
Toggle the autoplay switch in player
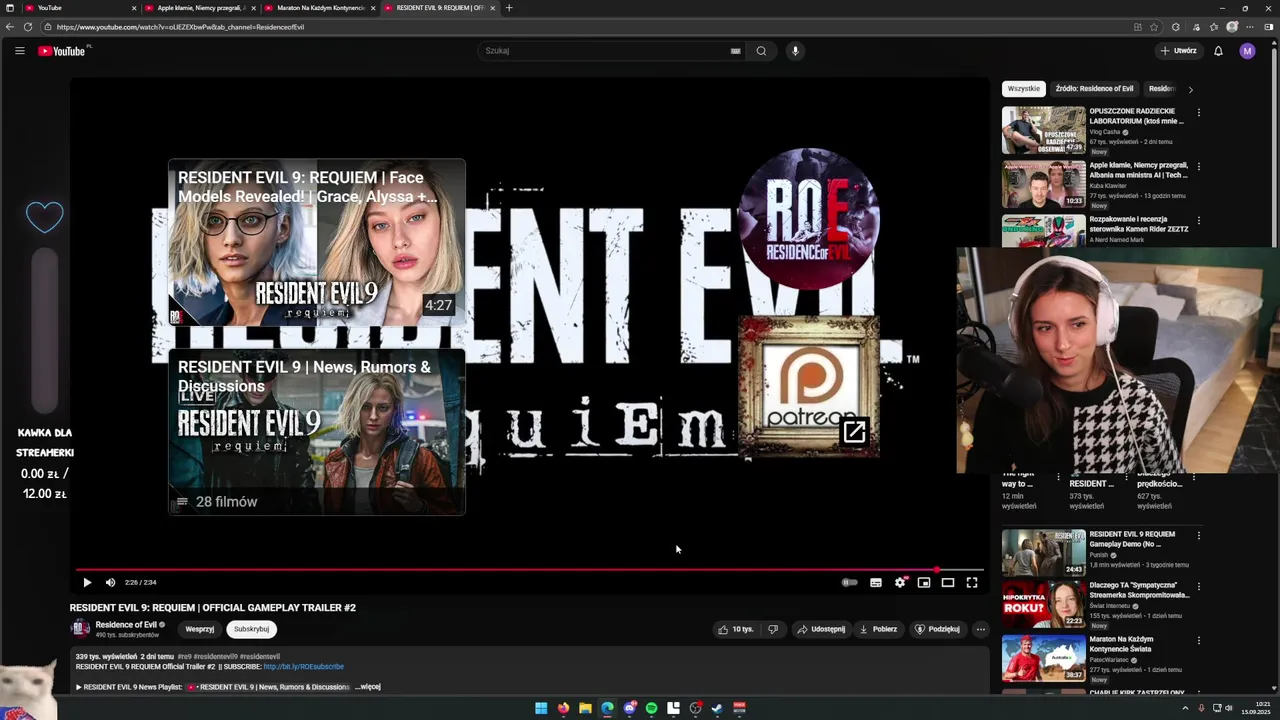pos(849,582)
